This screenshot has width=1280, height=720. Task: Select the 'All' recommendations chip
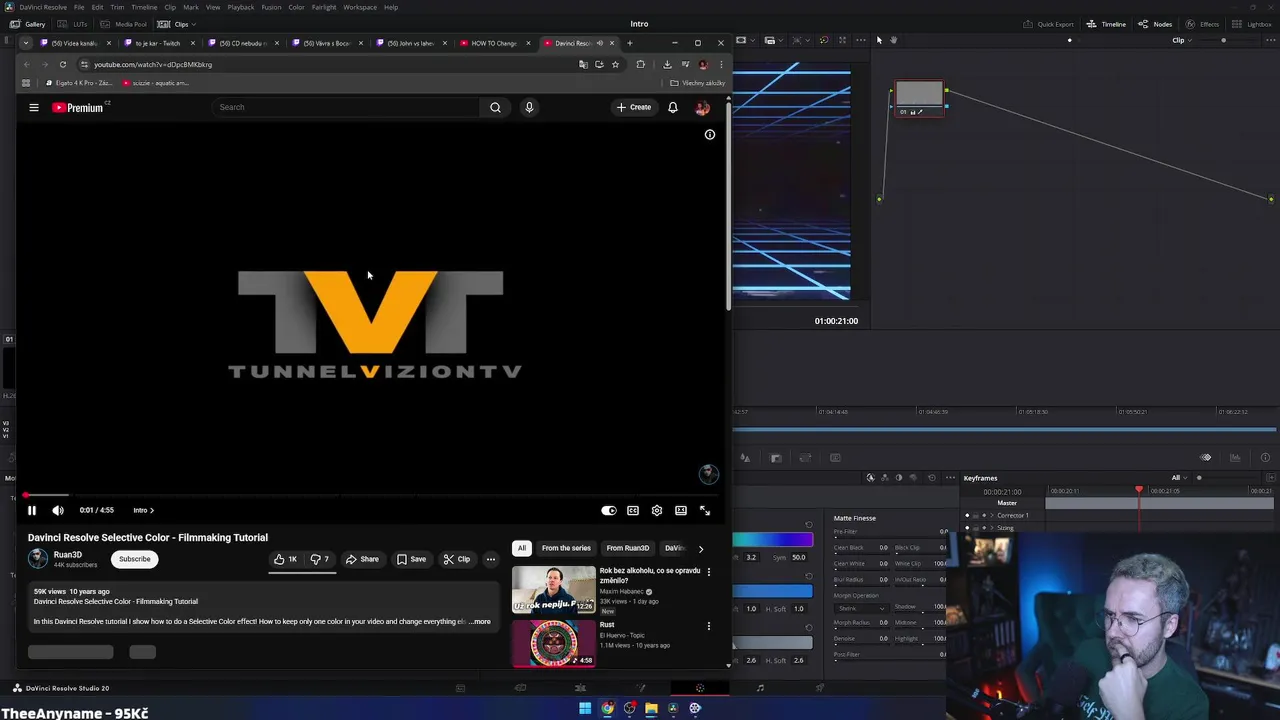click(521, 548)
